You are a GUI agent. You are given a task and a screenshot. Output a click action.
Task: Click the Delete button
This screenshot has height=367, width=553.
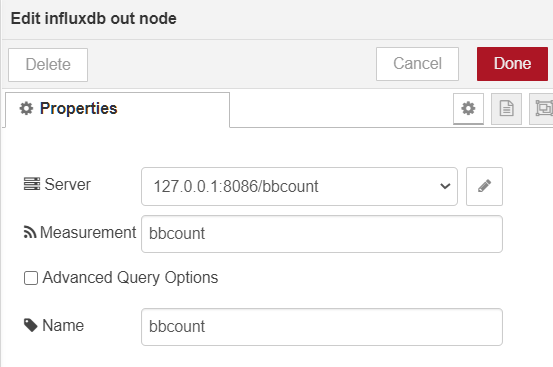48,65
